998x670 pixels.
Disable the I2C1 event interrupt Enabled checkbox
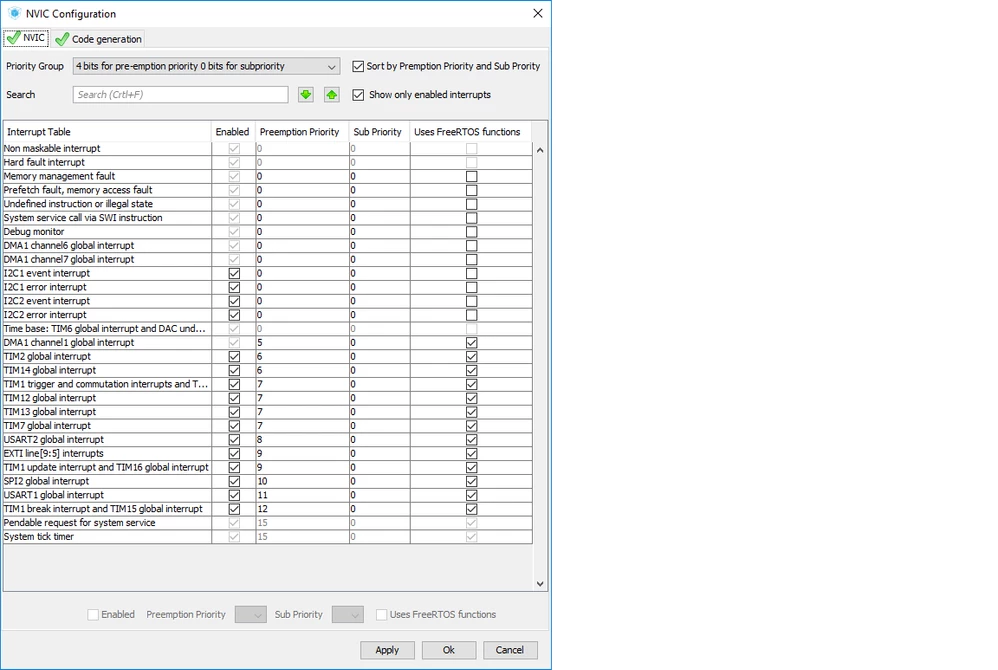click(234, 274)
